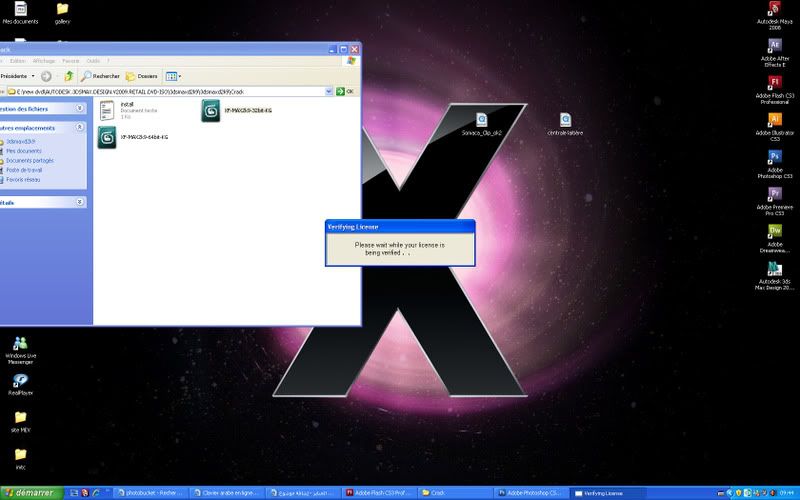Select the install text document file
This screenshot has height=500, width=800.
coord(129,110)
